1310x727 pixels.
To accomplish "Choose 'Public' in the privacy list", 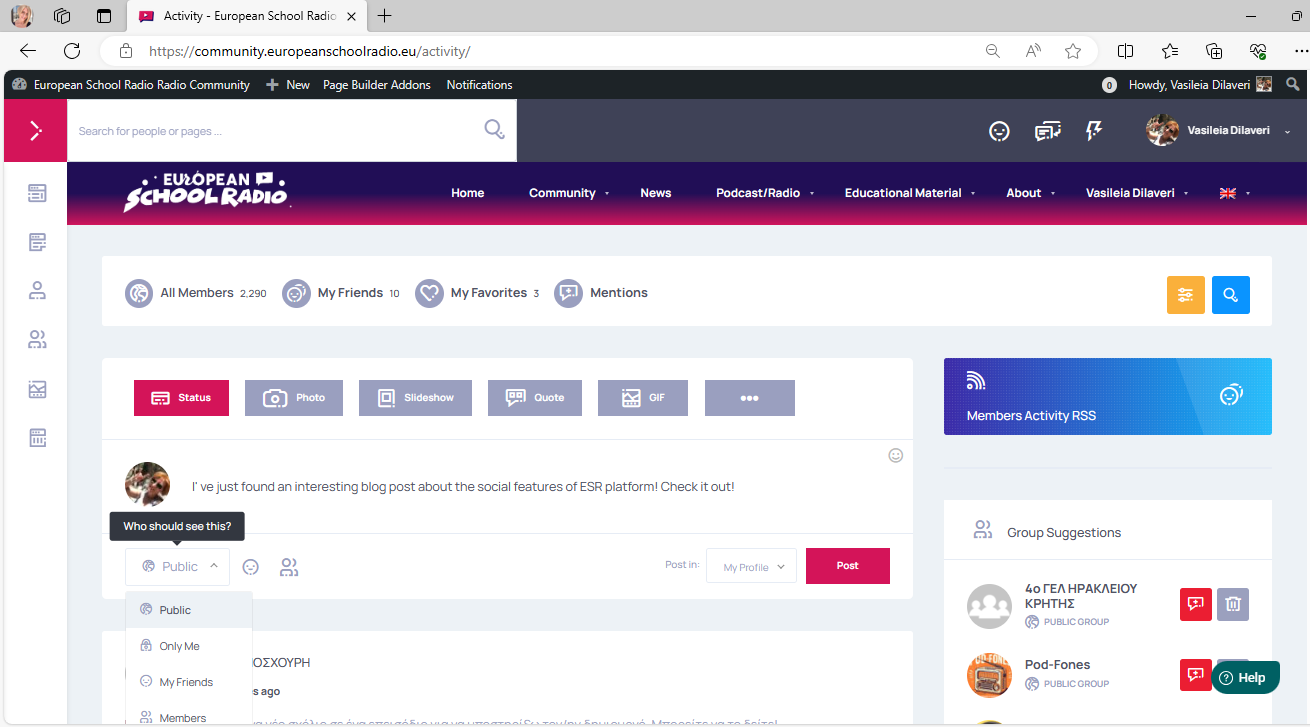I will point(175,610).
